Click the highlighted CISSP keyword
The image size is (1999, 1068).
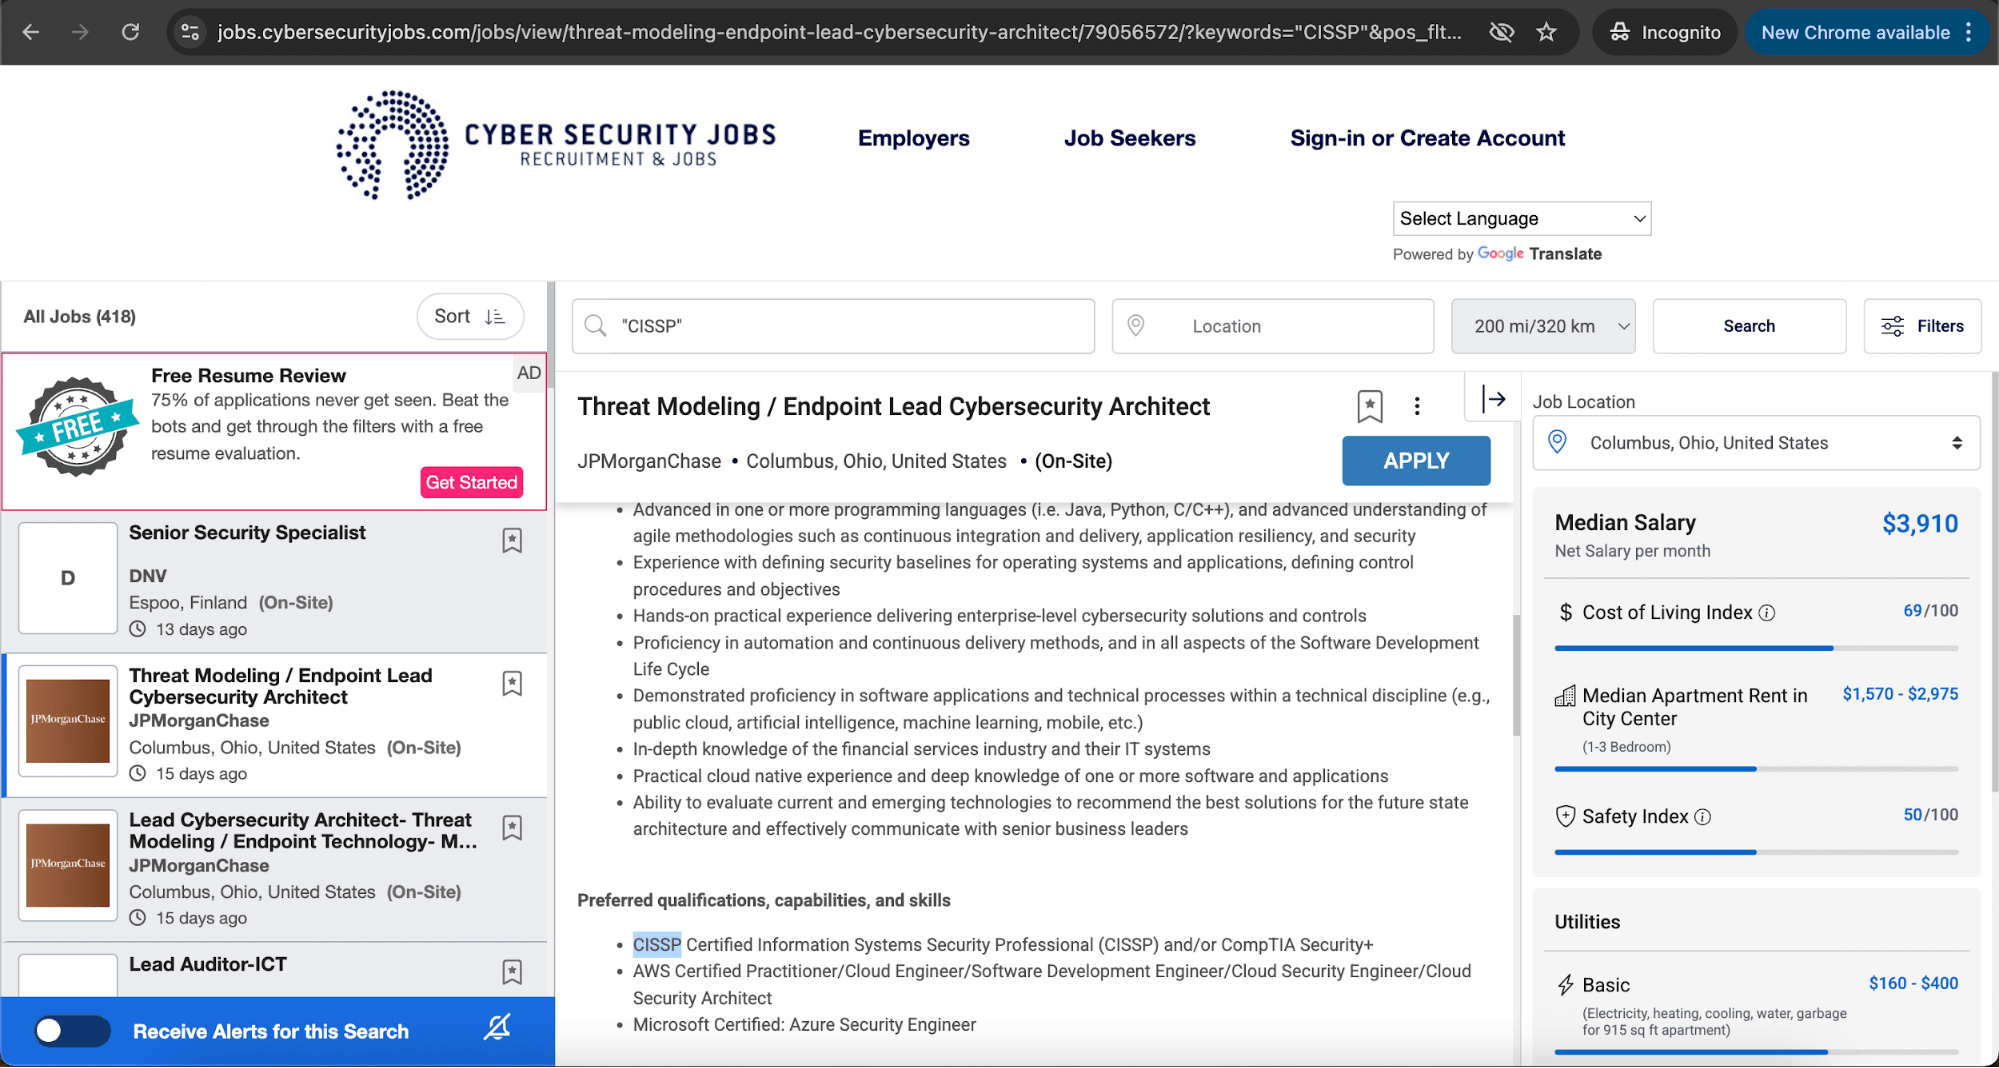pos(657,945)
